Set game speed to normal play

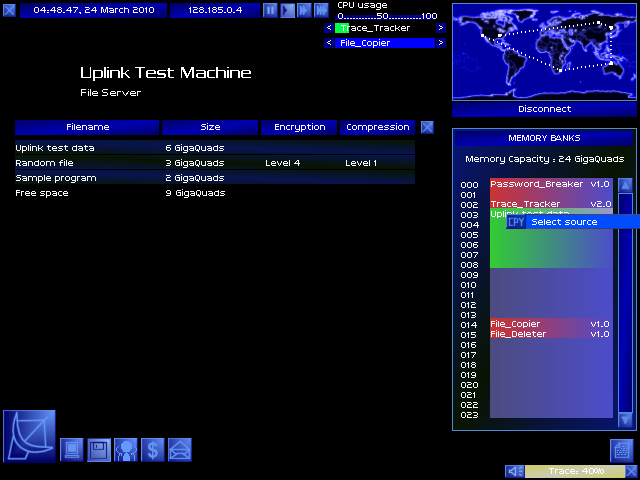pos(287,10)
